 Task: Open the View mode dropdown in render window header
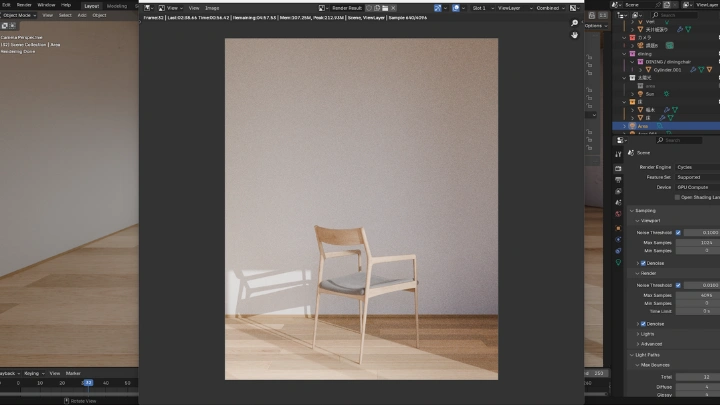pos(170,8)
